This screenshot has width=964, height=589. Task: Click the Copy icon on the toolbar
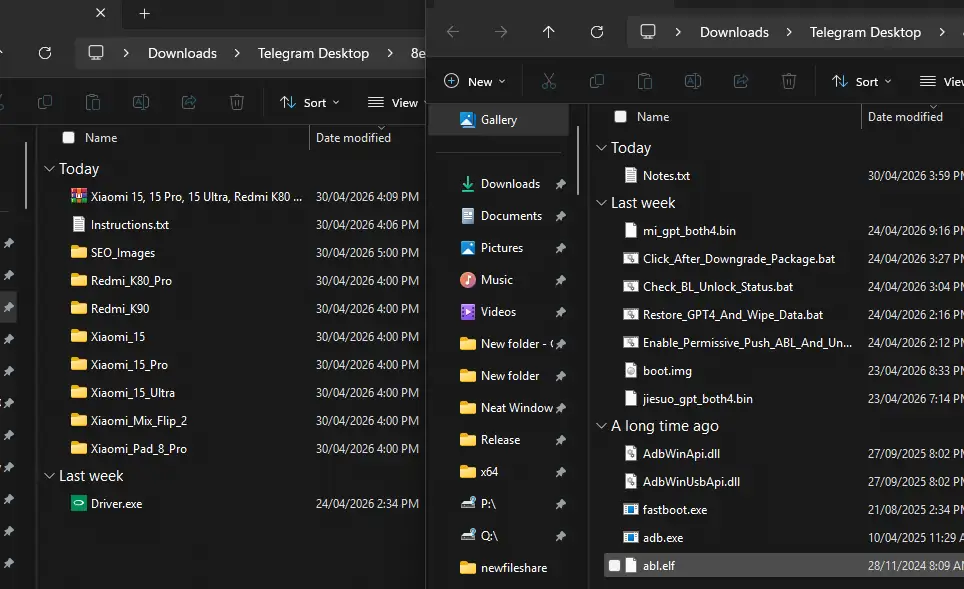[x=597, y=81]
